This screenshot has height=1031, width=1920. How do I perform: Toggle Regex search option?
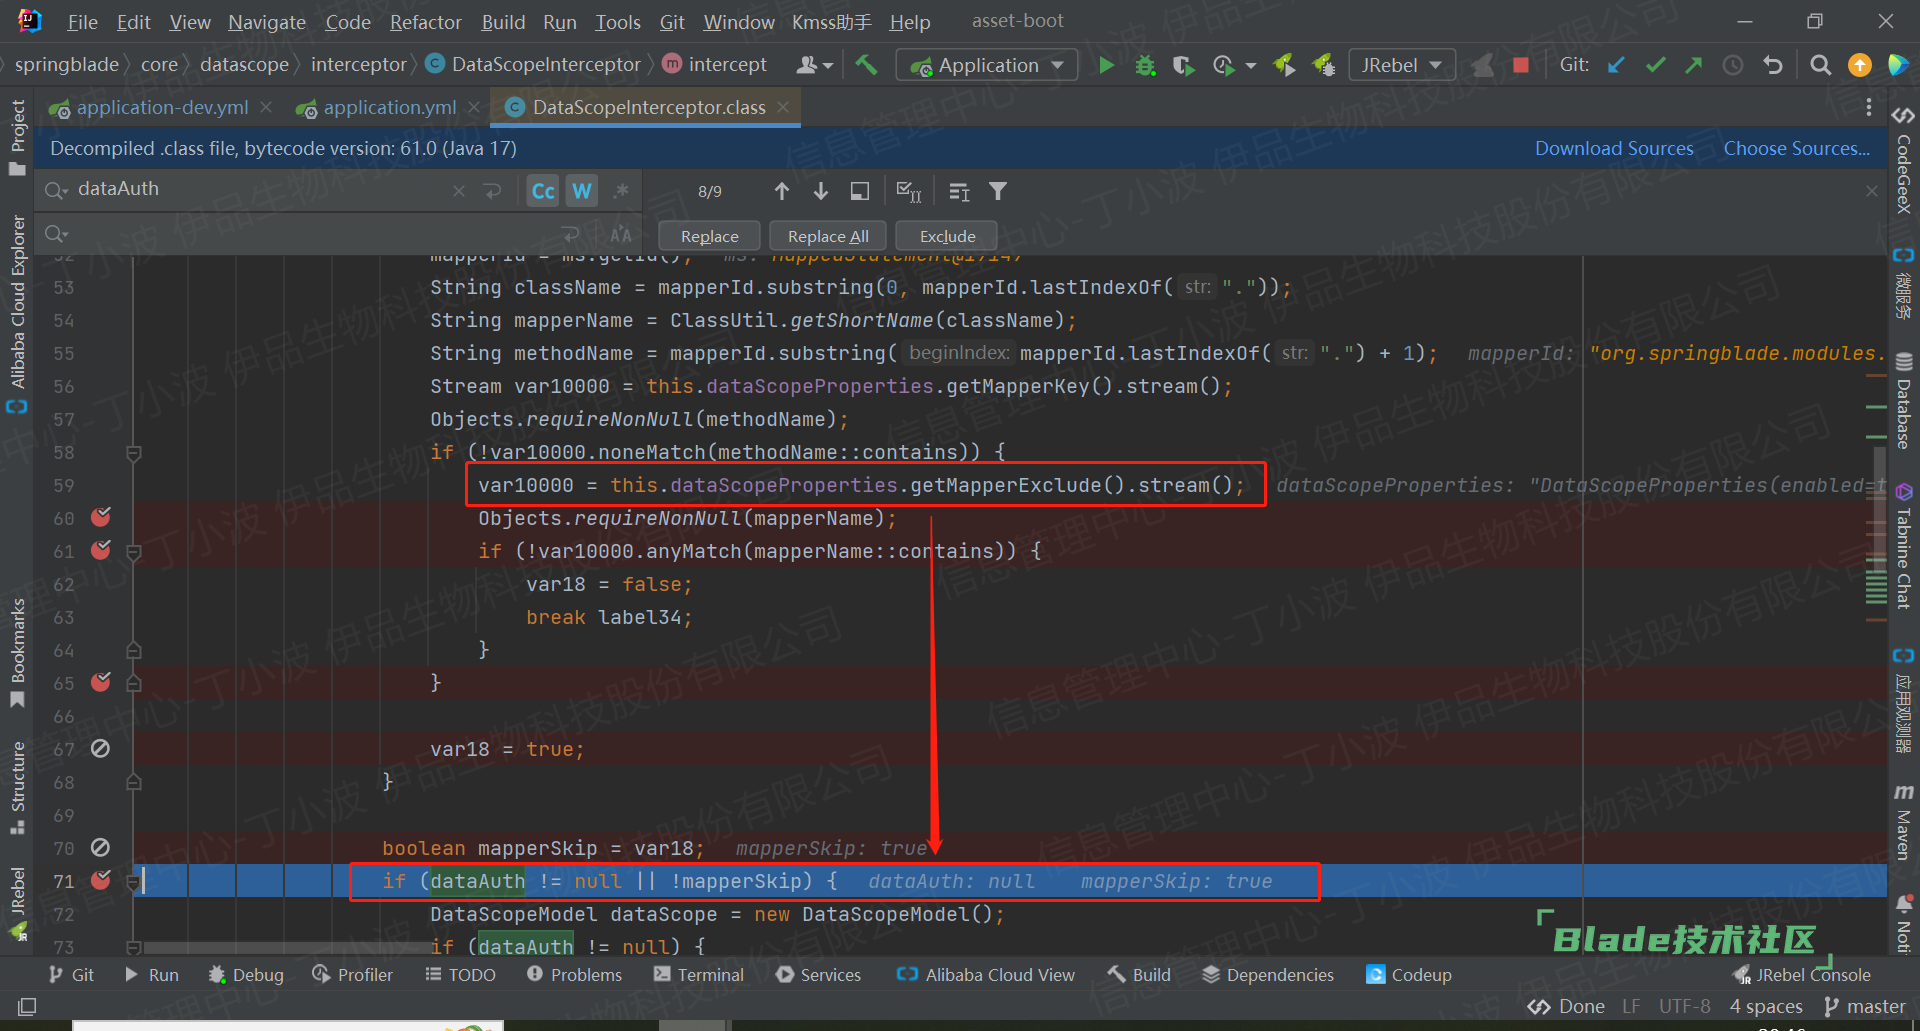pyautogui.click(x=621, y=191)
